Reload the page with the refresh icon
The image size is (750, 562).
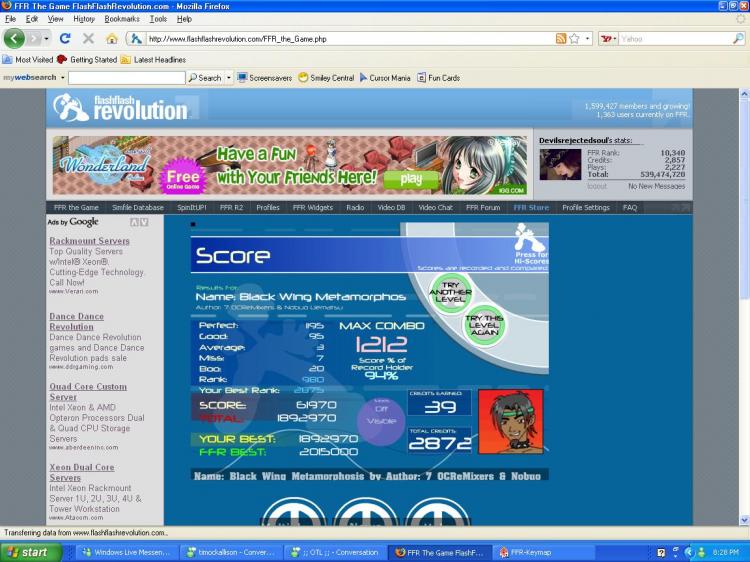65,39
